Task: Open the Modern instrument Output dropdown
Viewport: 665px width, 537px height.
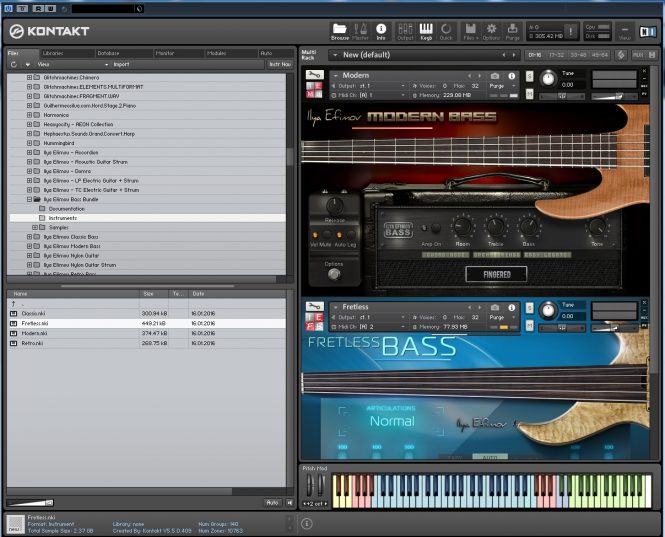Action: (x=368, y=86)
